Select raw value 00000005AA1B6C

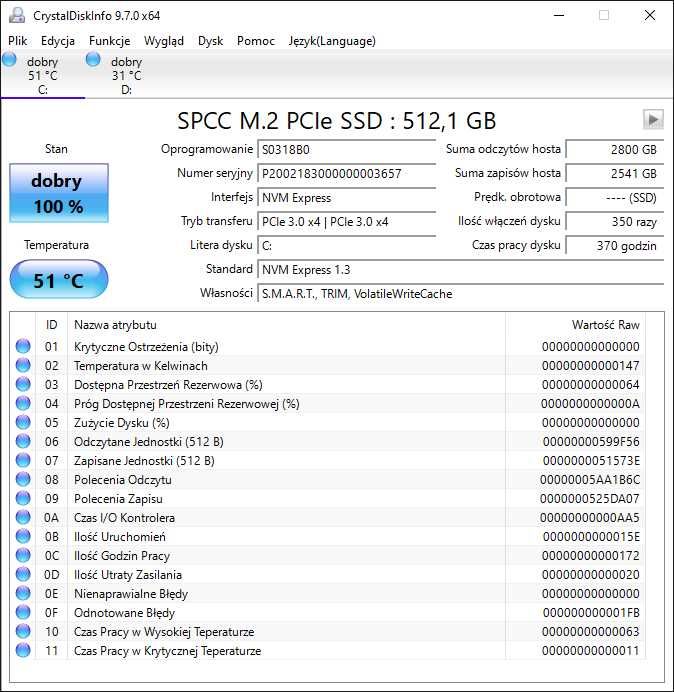pos(590,479)
